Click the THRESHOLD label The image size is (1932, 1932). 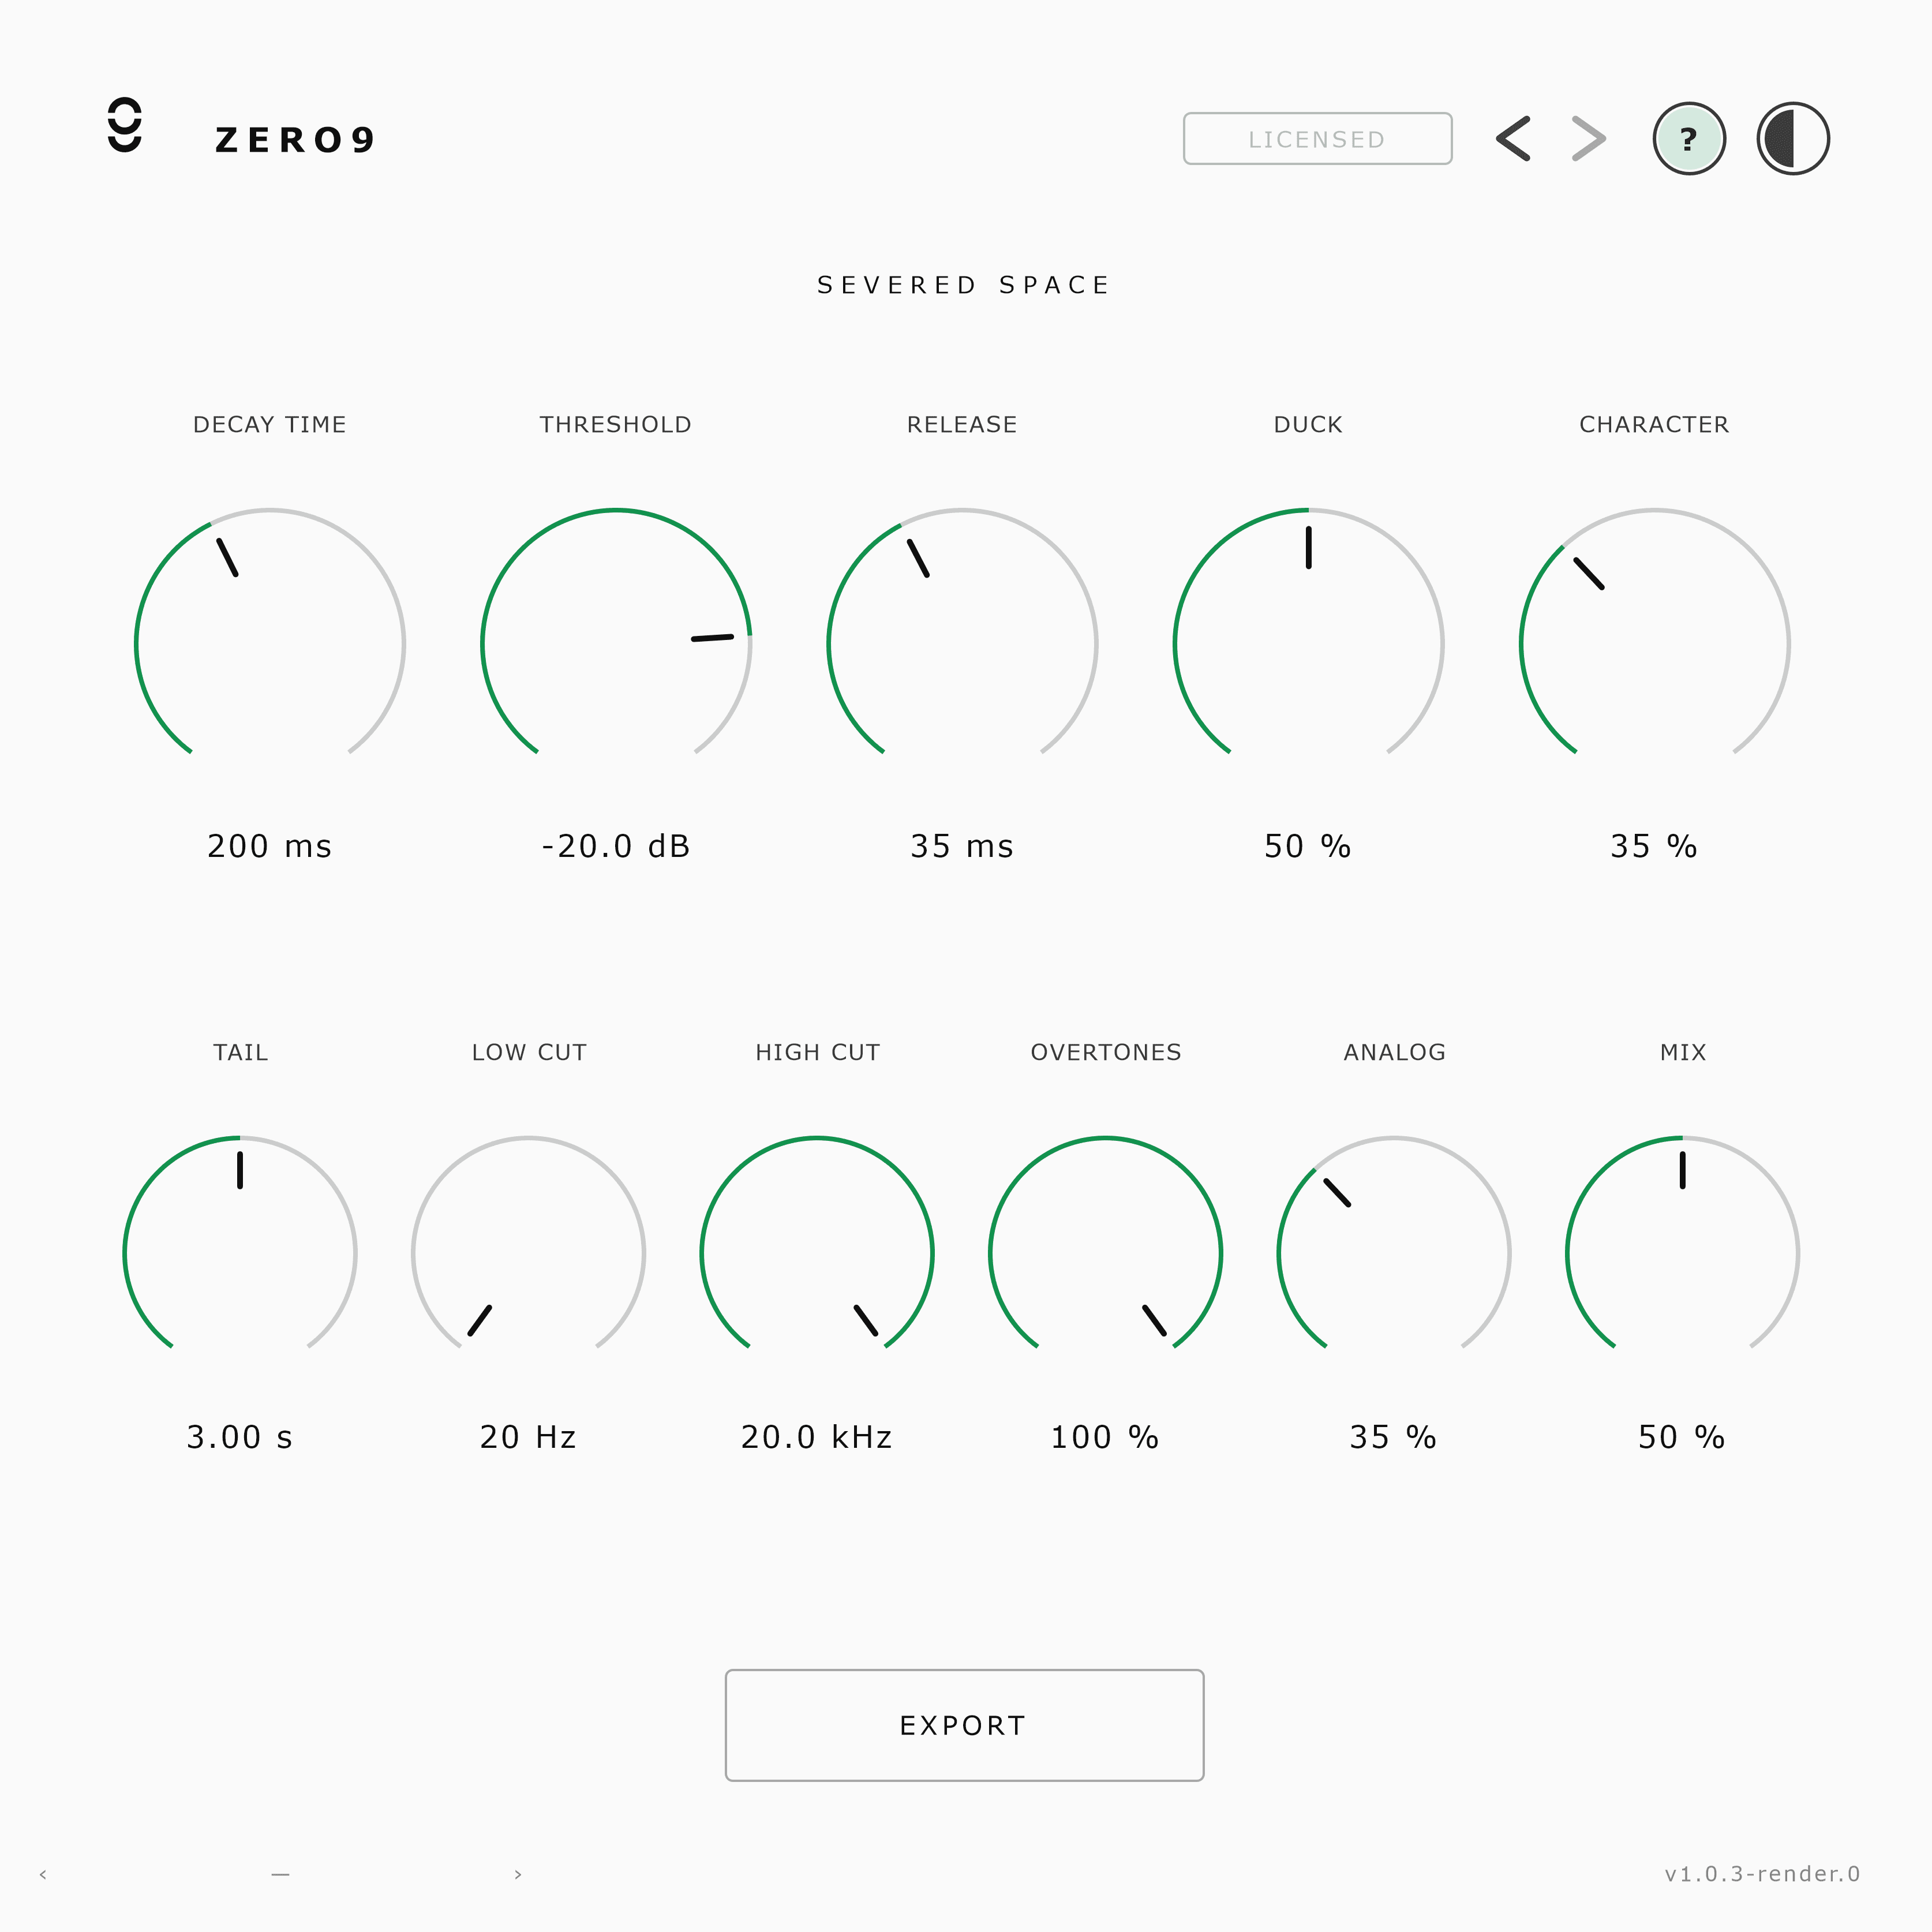click(x=616, y=424)
